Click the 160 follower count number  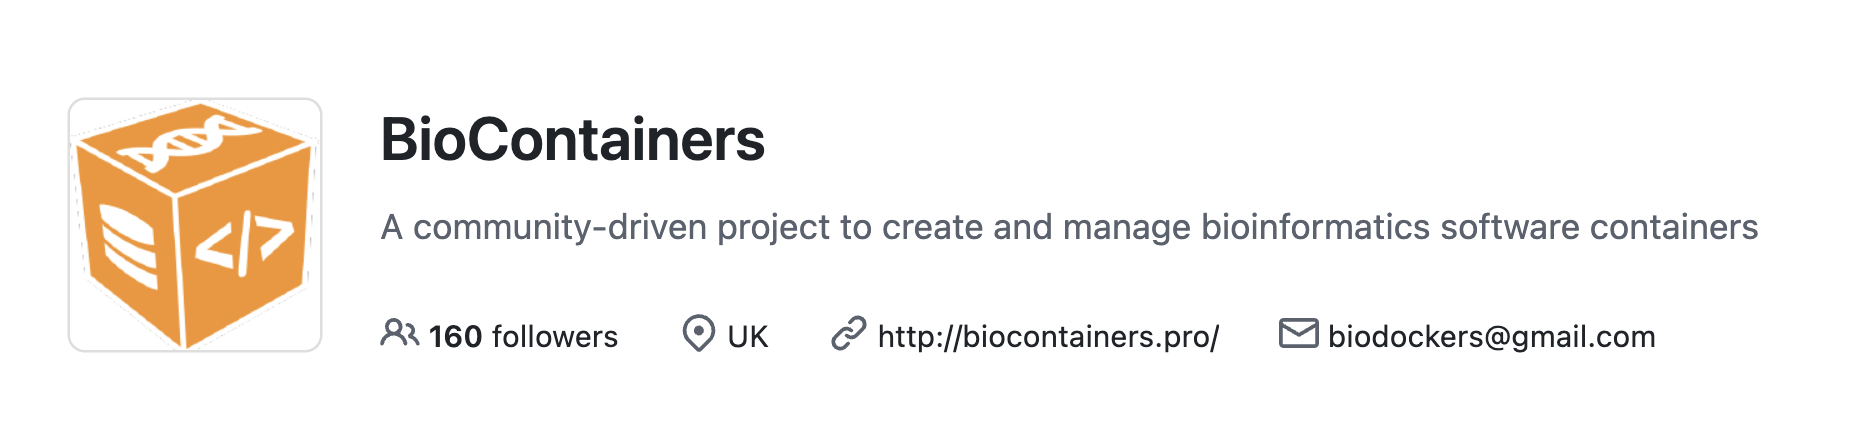click(x=455, y=337)
